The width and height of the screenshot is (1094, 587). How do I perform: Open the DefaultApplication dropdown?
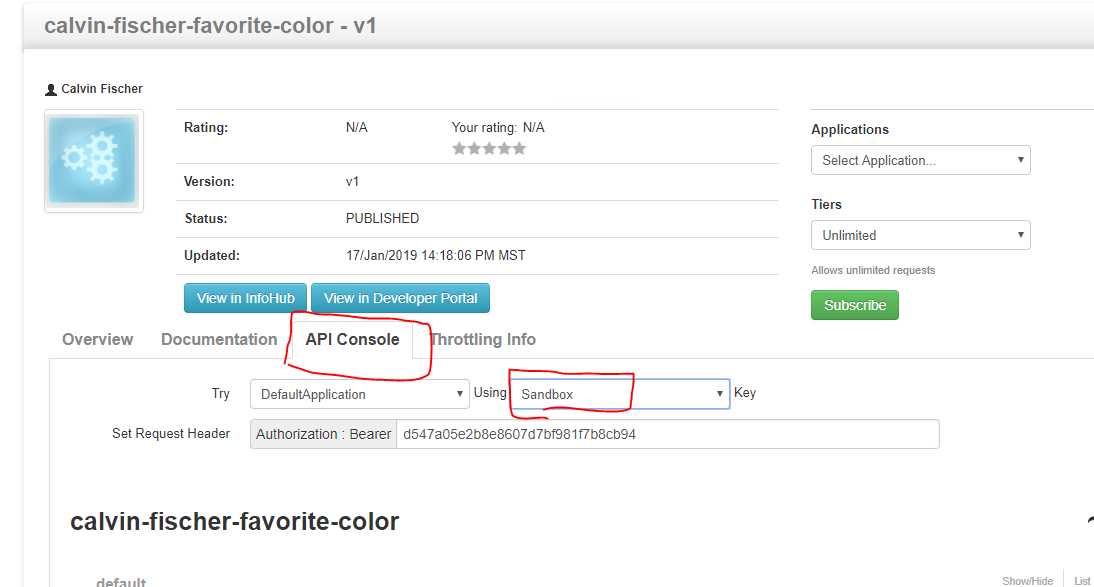click(x=359, y=394)
